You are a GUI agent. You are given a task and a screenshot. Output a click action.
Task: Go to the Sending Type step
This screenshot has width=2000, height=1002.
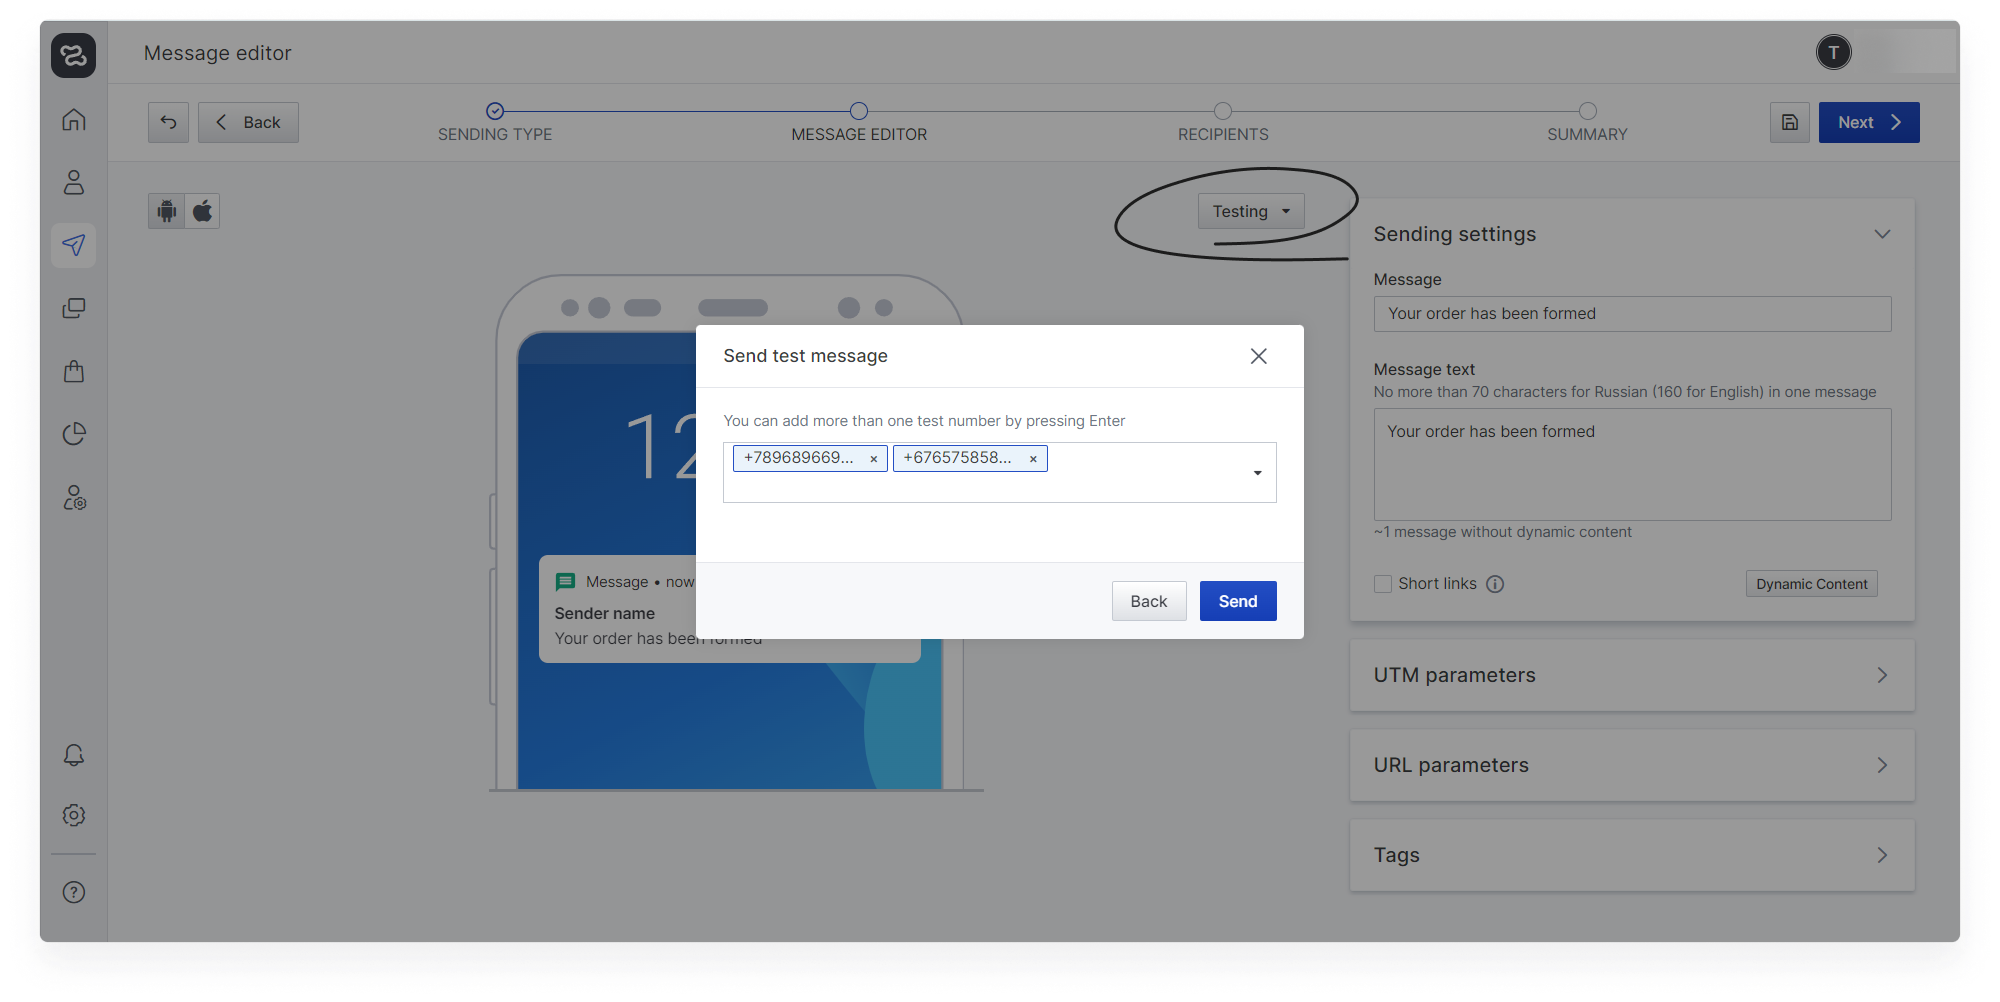coord(495,123)
